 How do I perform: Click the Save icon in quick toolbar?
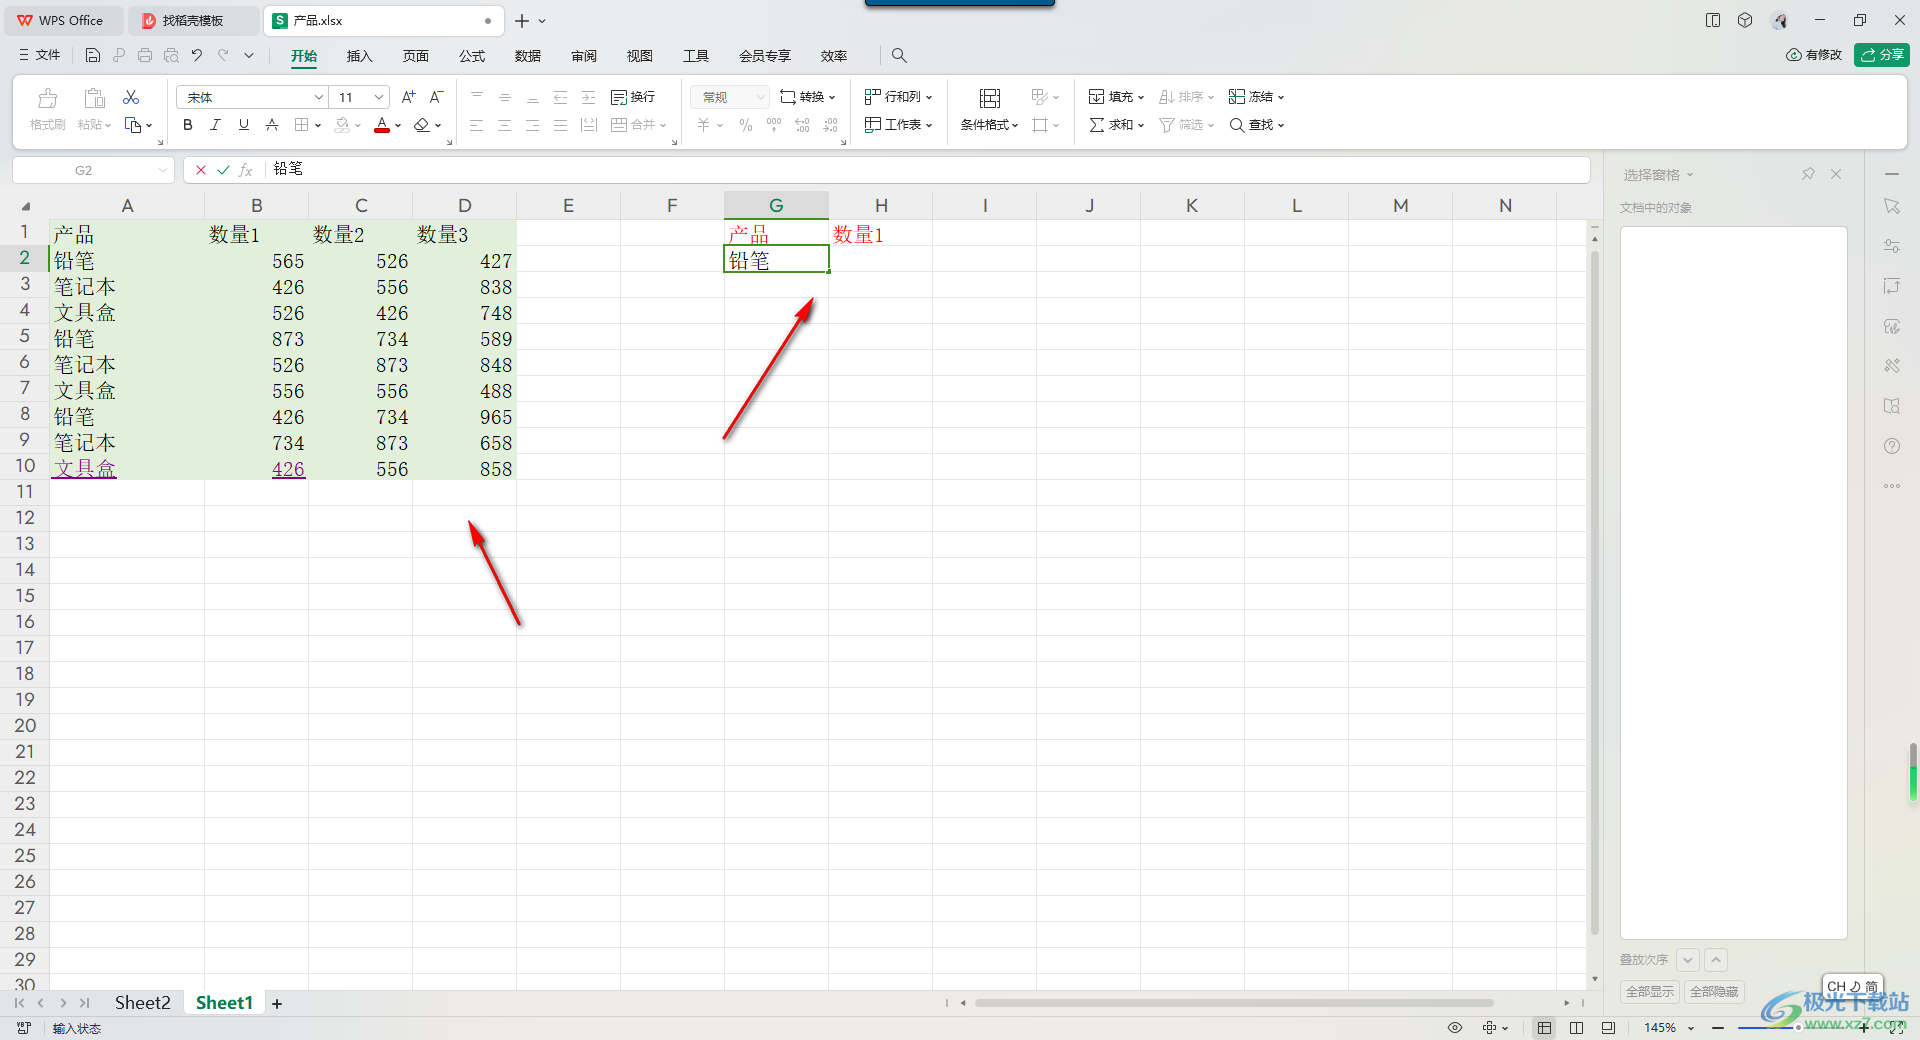93,55
